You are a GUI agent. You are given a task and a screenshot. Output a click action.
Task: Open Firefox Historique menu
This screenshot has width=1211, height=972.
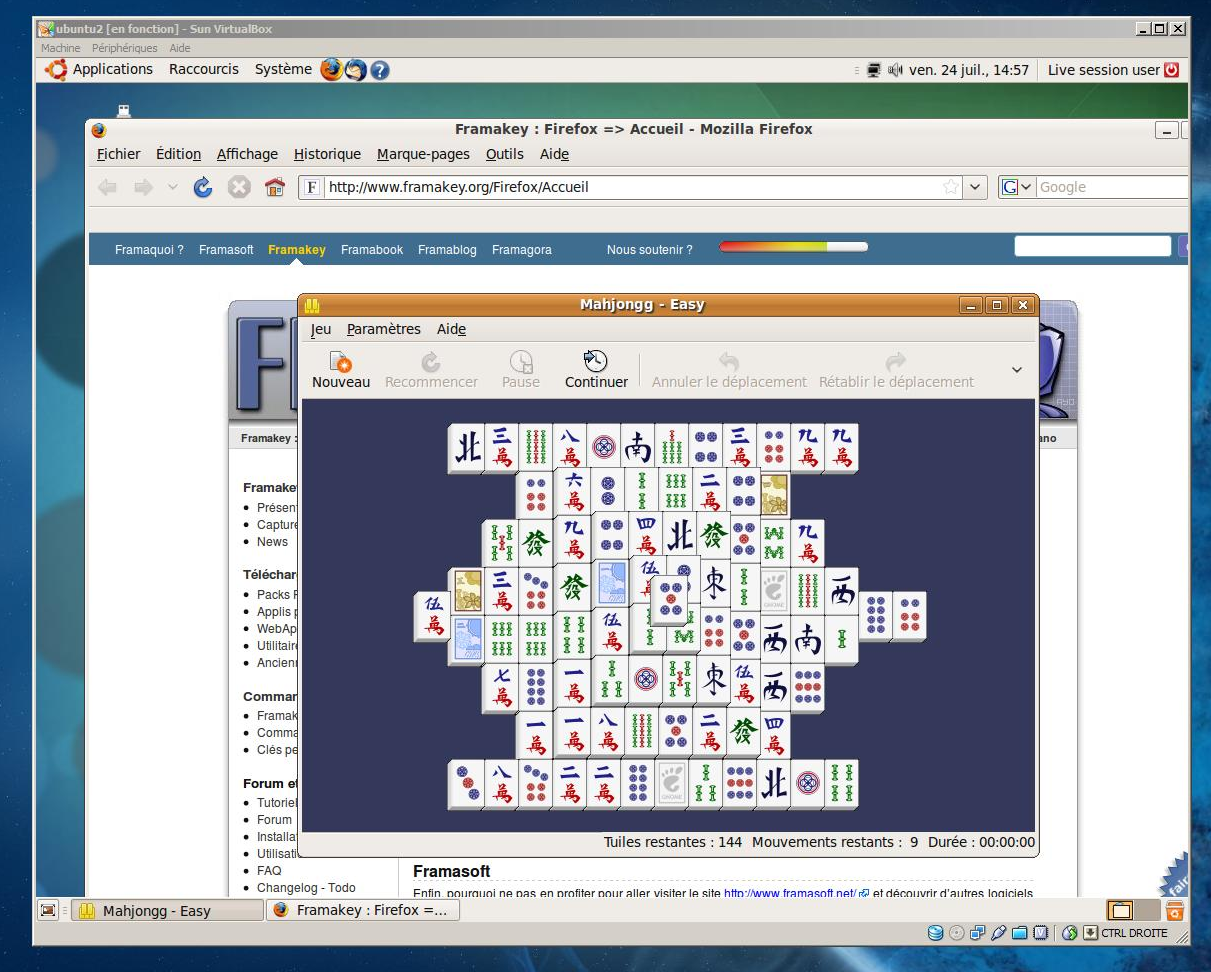(x=327, y=154)
